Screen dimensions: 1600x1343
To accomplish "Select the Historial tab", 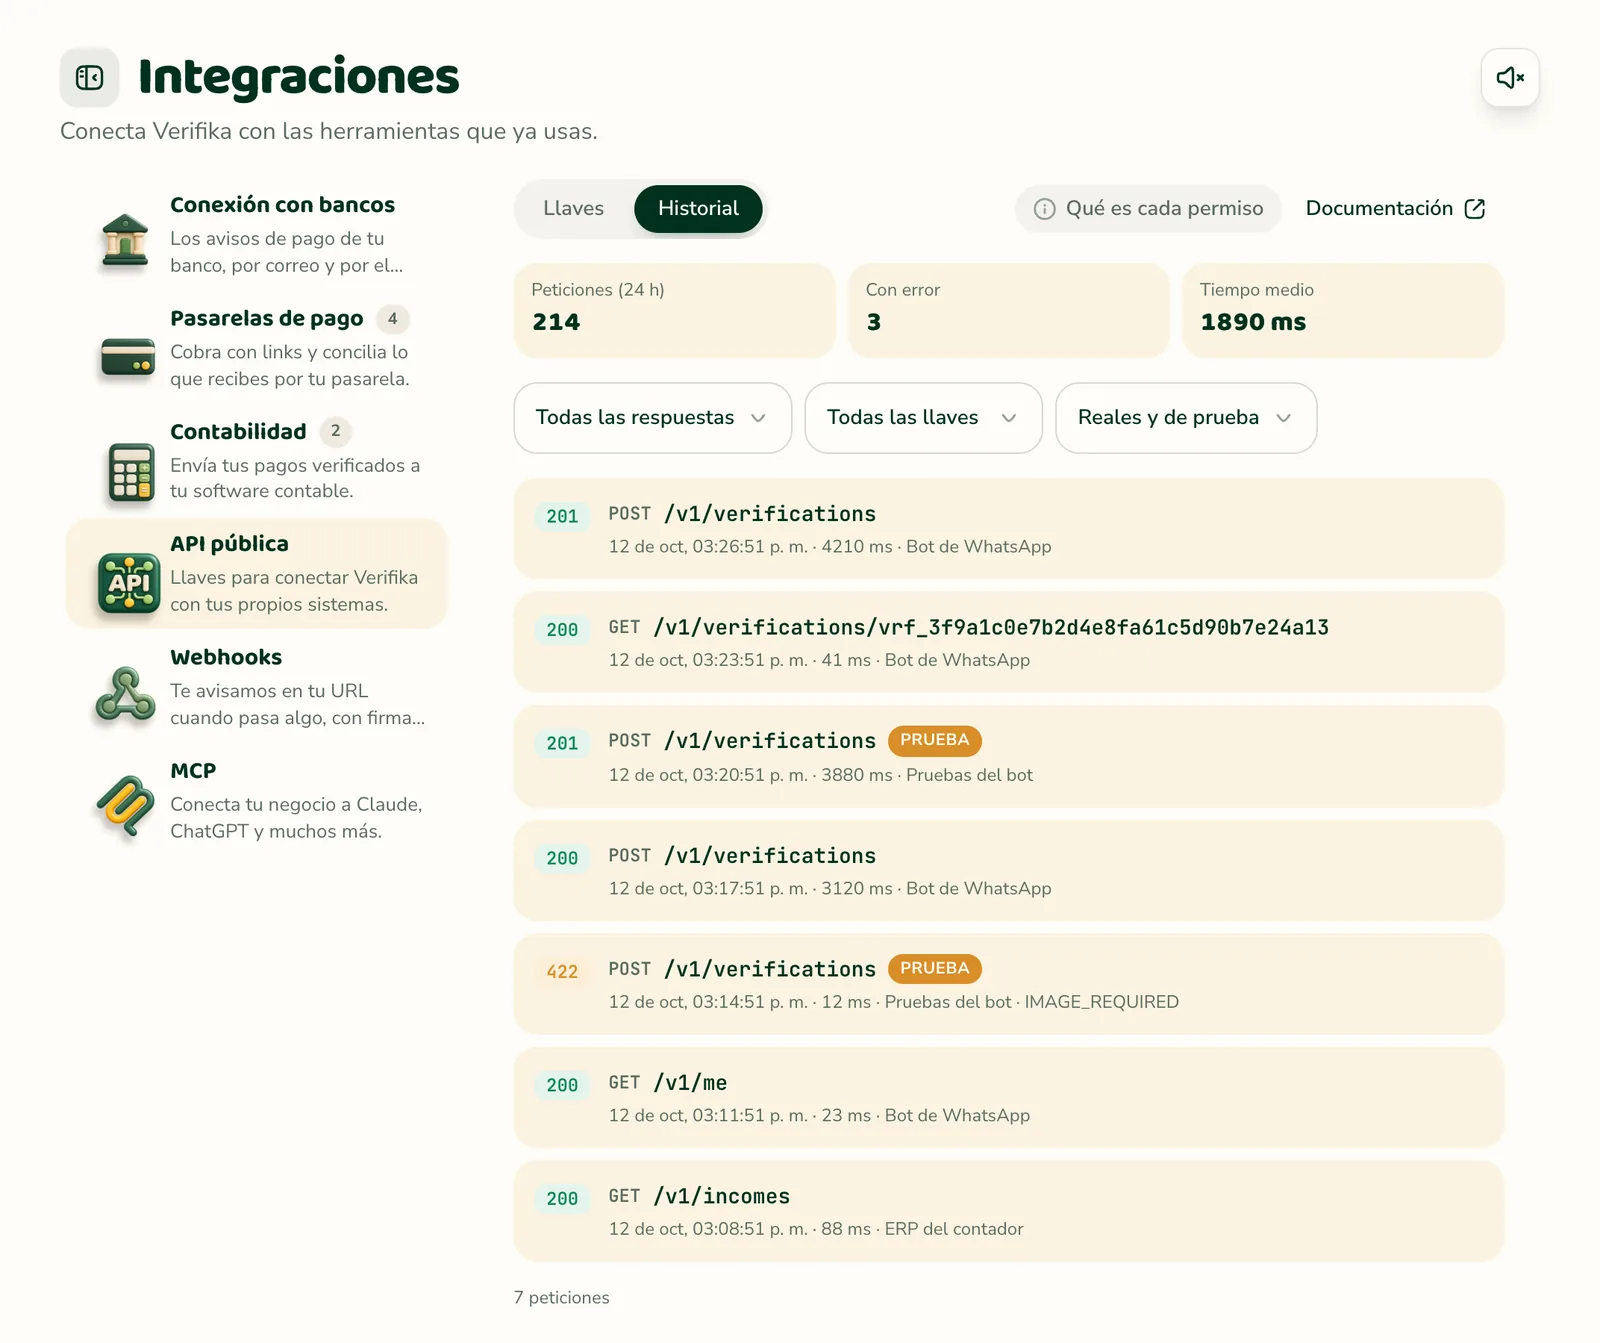I will click(x=698, y=208).
